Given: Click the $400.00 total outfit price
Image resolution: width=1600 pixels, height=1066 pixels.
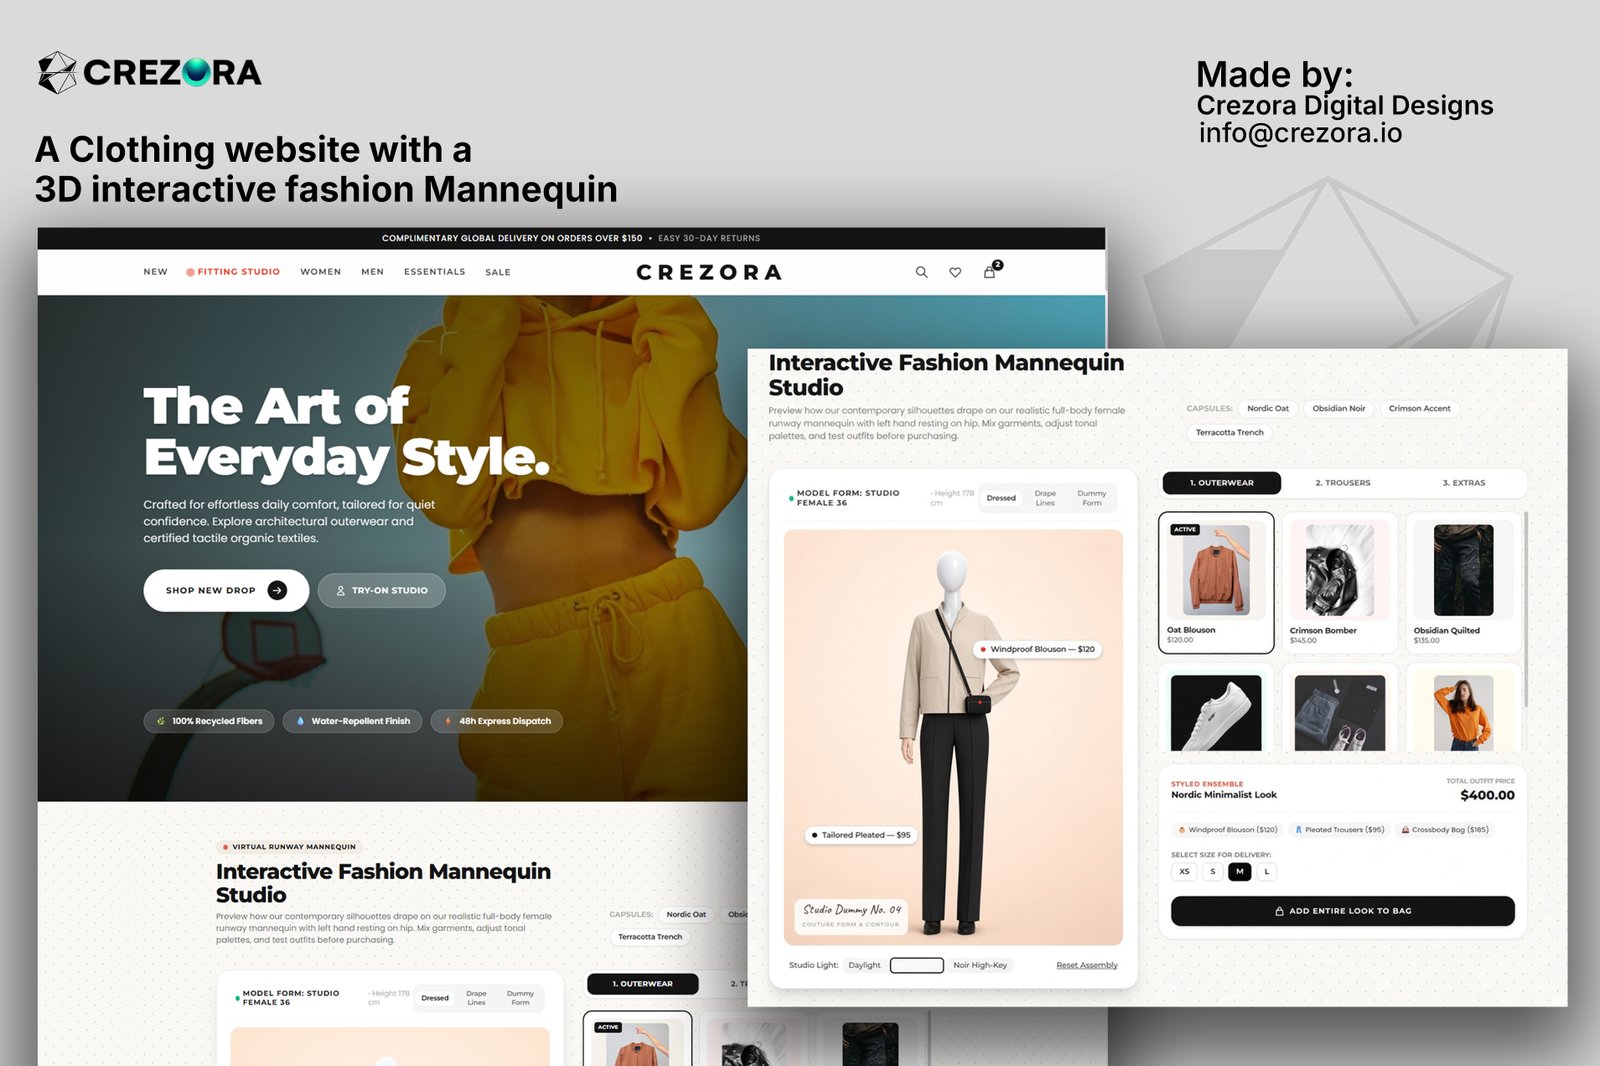Looking at the screenshot, I should pos(1487,796).
